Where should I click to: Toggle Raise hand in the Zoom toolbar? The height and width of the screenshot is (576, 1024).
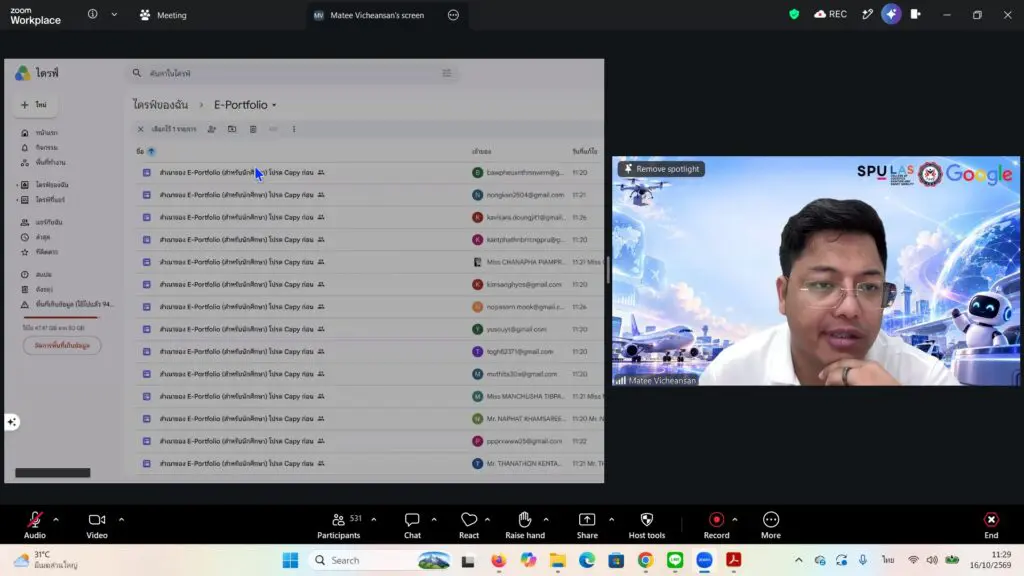coord(524,525)
